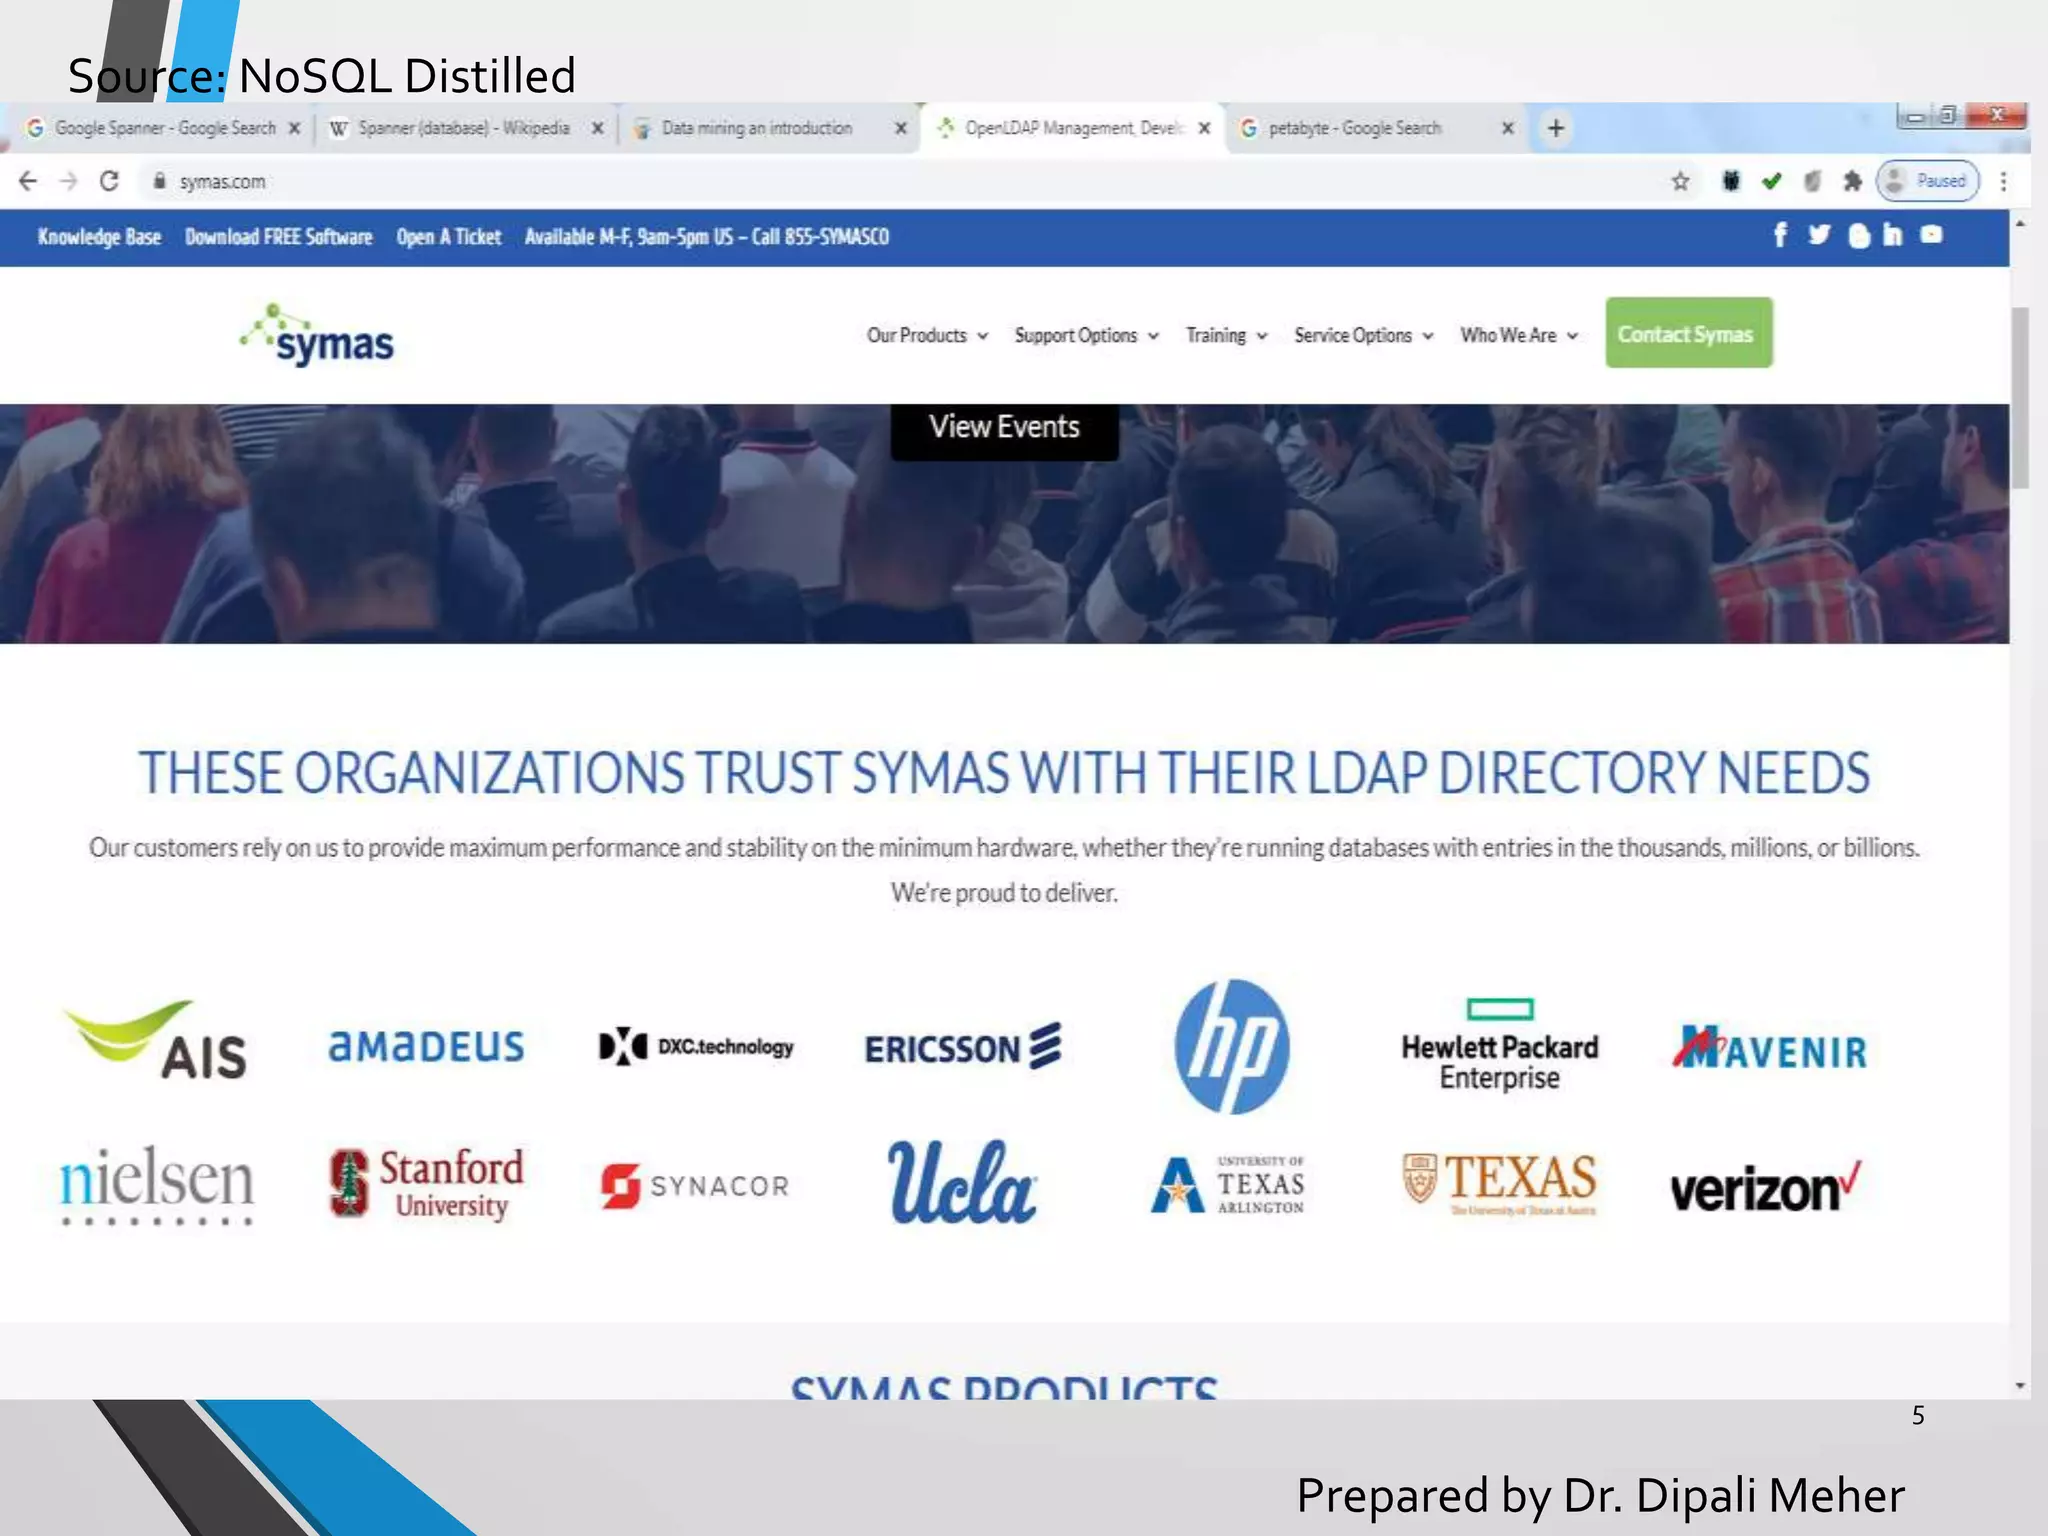Click the AIS customer logo
The height and width of the screenshot is (1536, 2048).
coord(156,1040)
